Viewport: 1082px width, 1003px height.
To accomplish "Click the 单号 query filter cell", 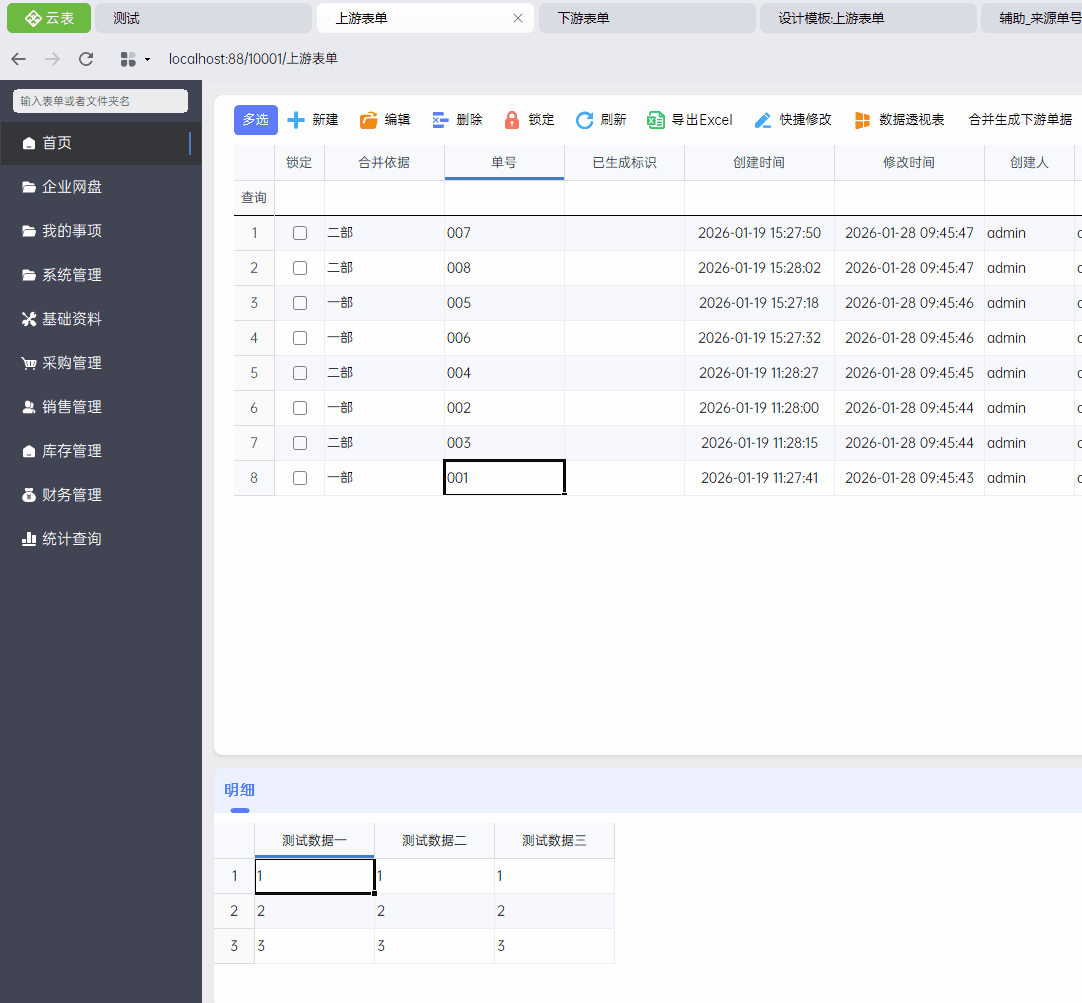I will pyautogui.click(x=504, y=198).
